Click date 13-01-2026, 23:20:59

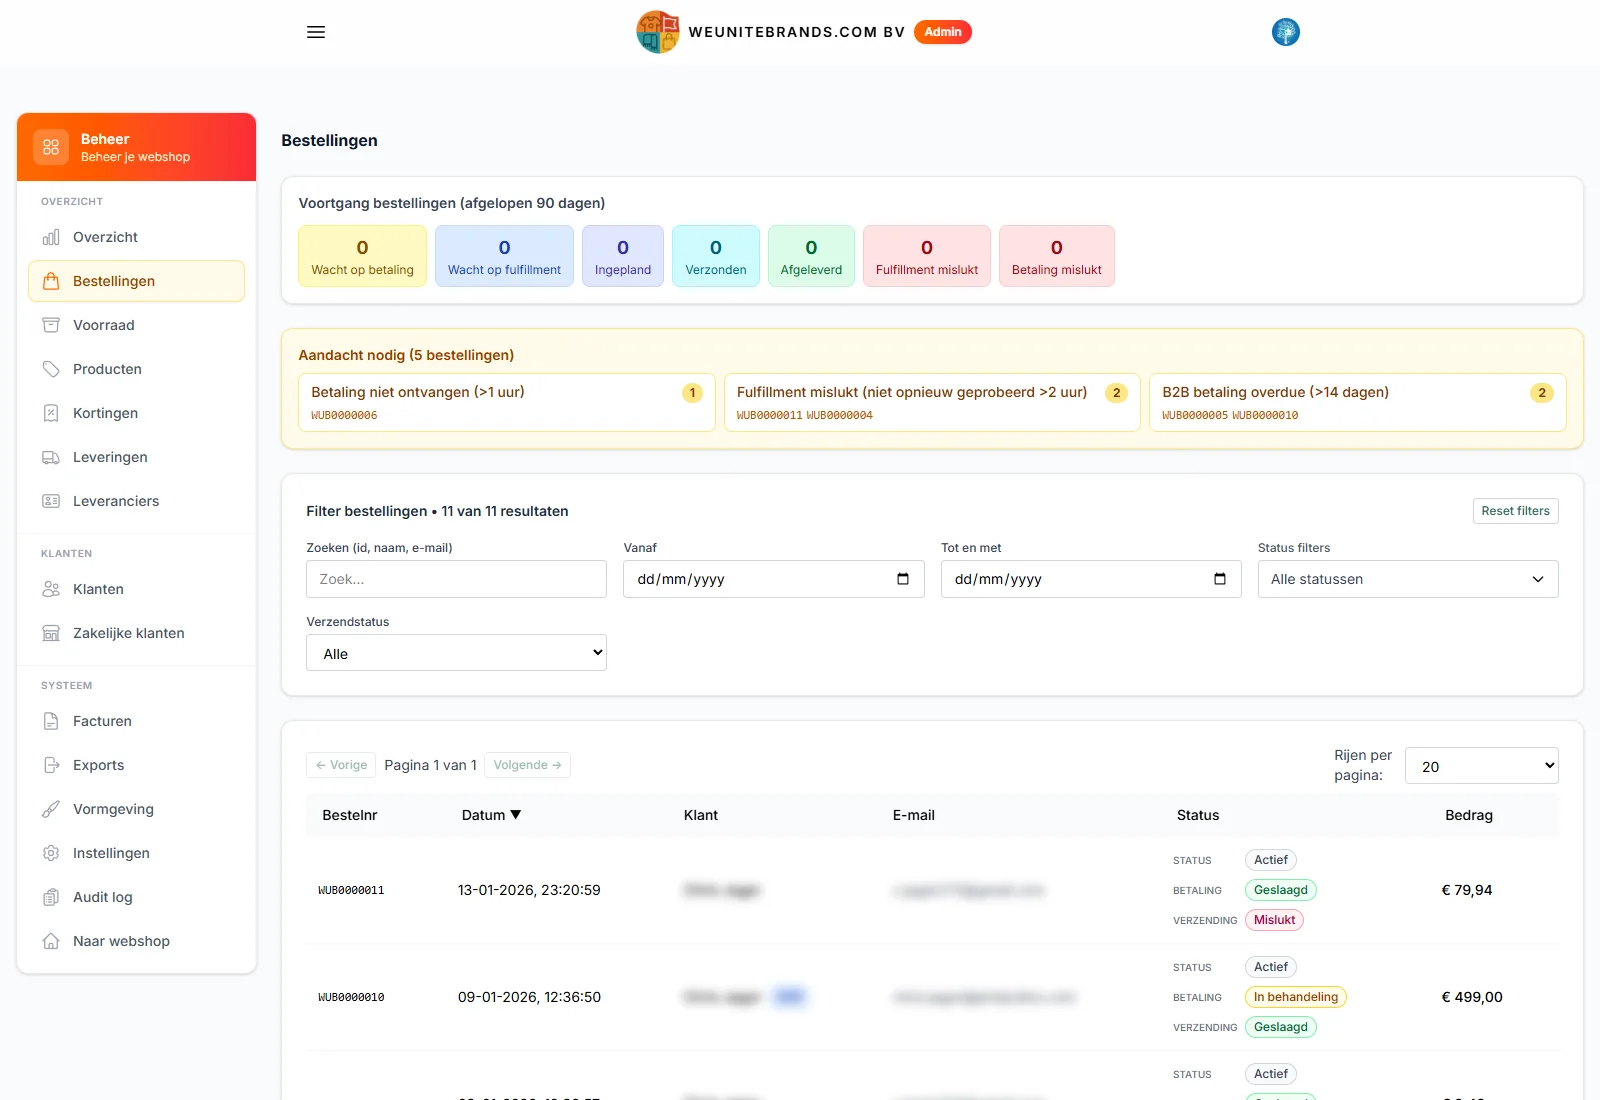[x=529, y=890]
